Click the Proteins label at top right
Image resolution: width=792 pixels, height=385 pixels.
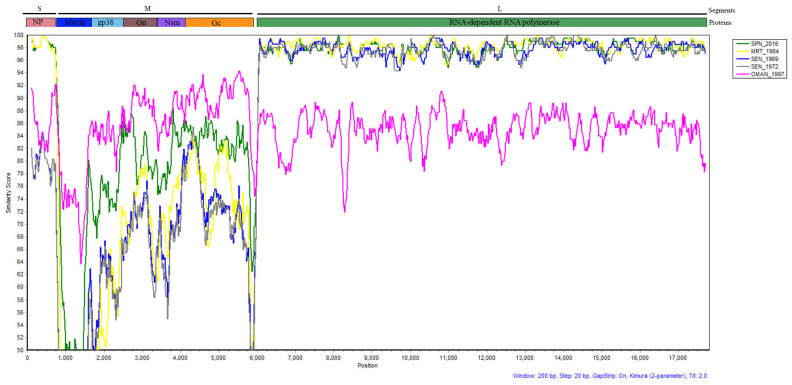tap(721, 23)
